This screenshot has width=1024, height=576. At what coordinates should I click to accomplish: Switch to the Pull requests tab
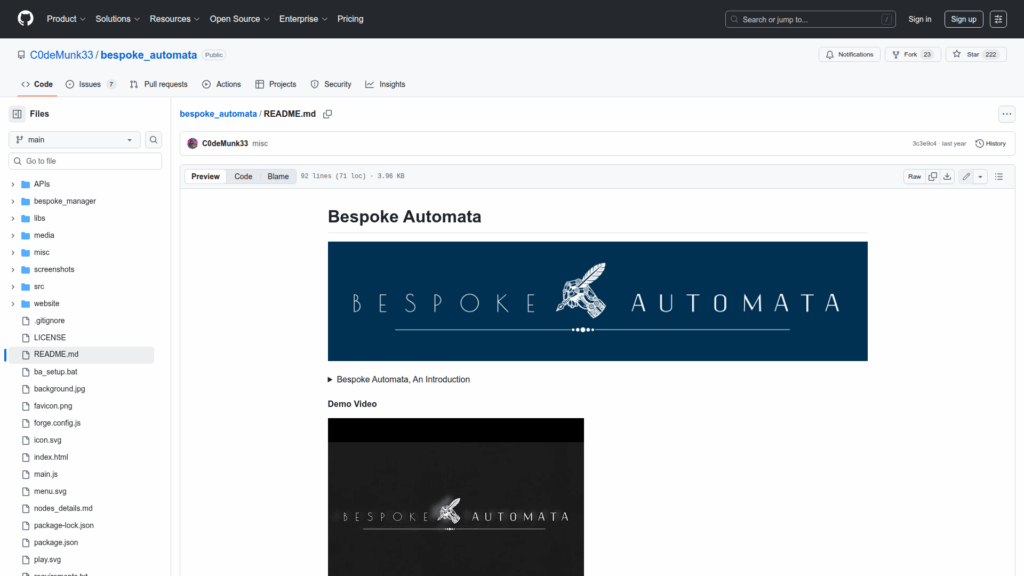159,84
